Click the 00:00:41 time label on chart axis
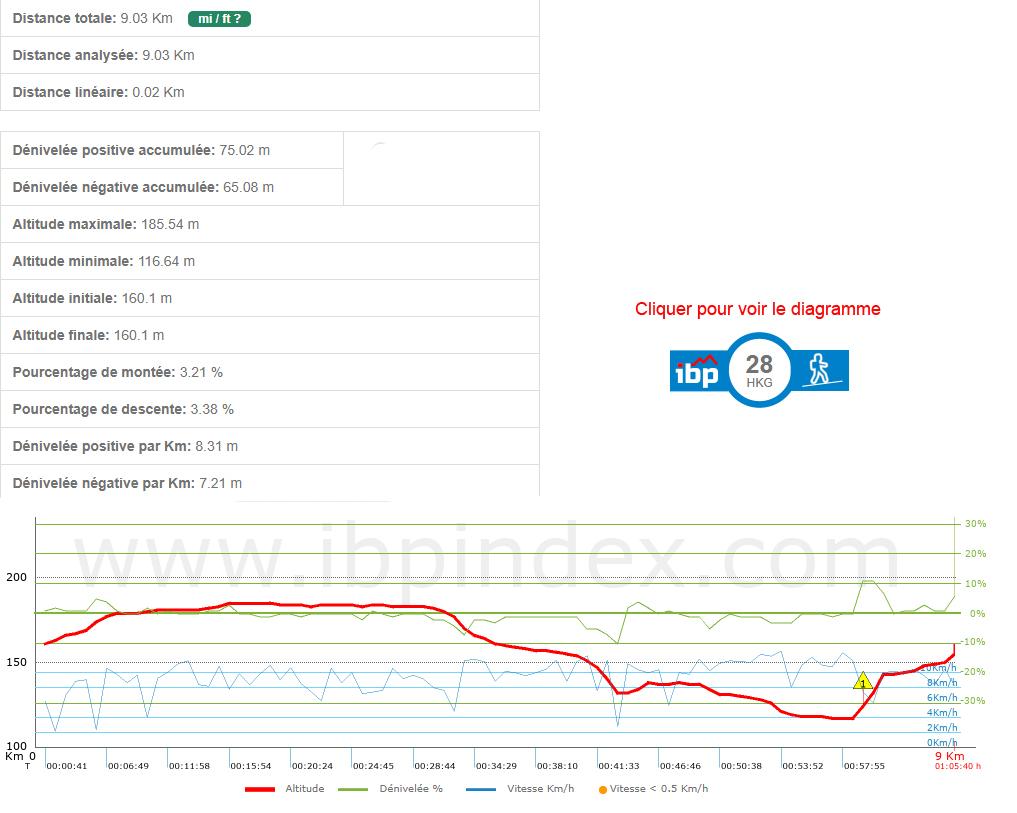The width and height of the screenshot is (1017, 813). pos(67,766)
